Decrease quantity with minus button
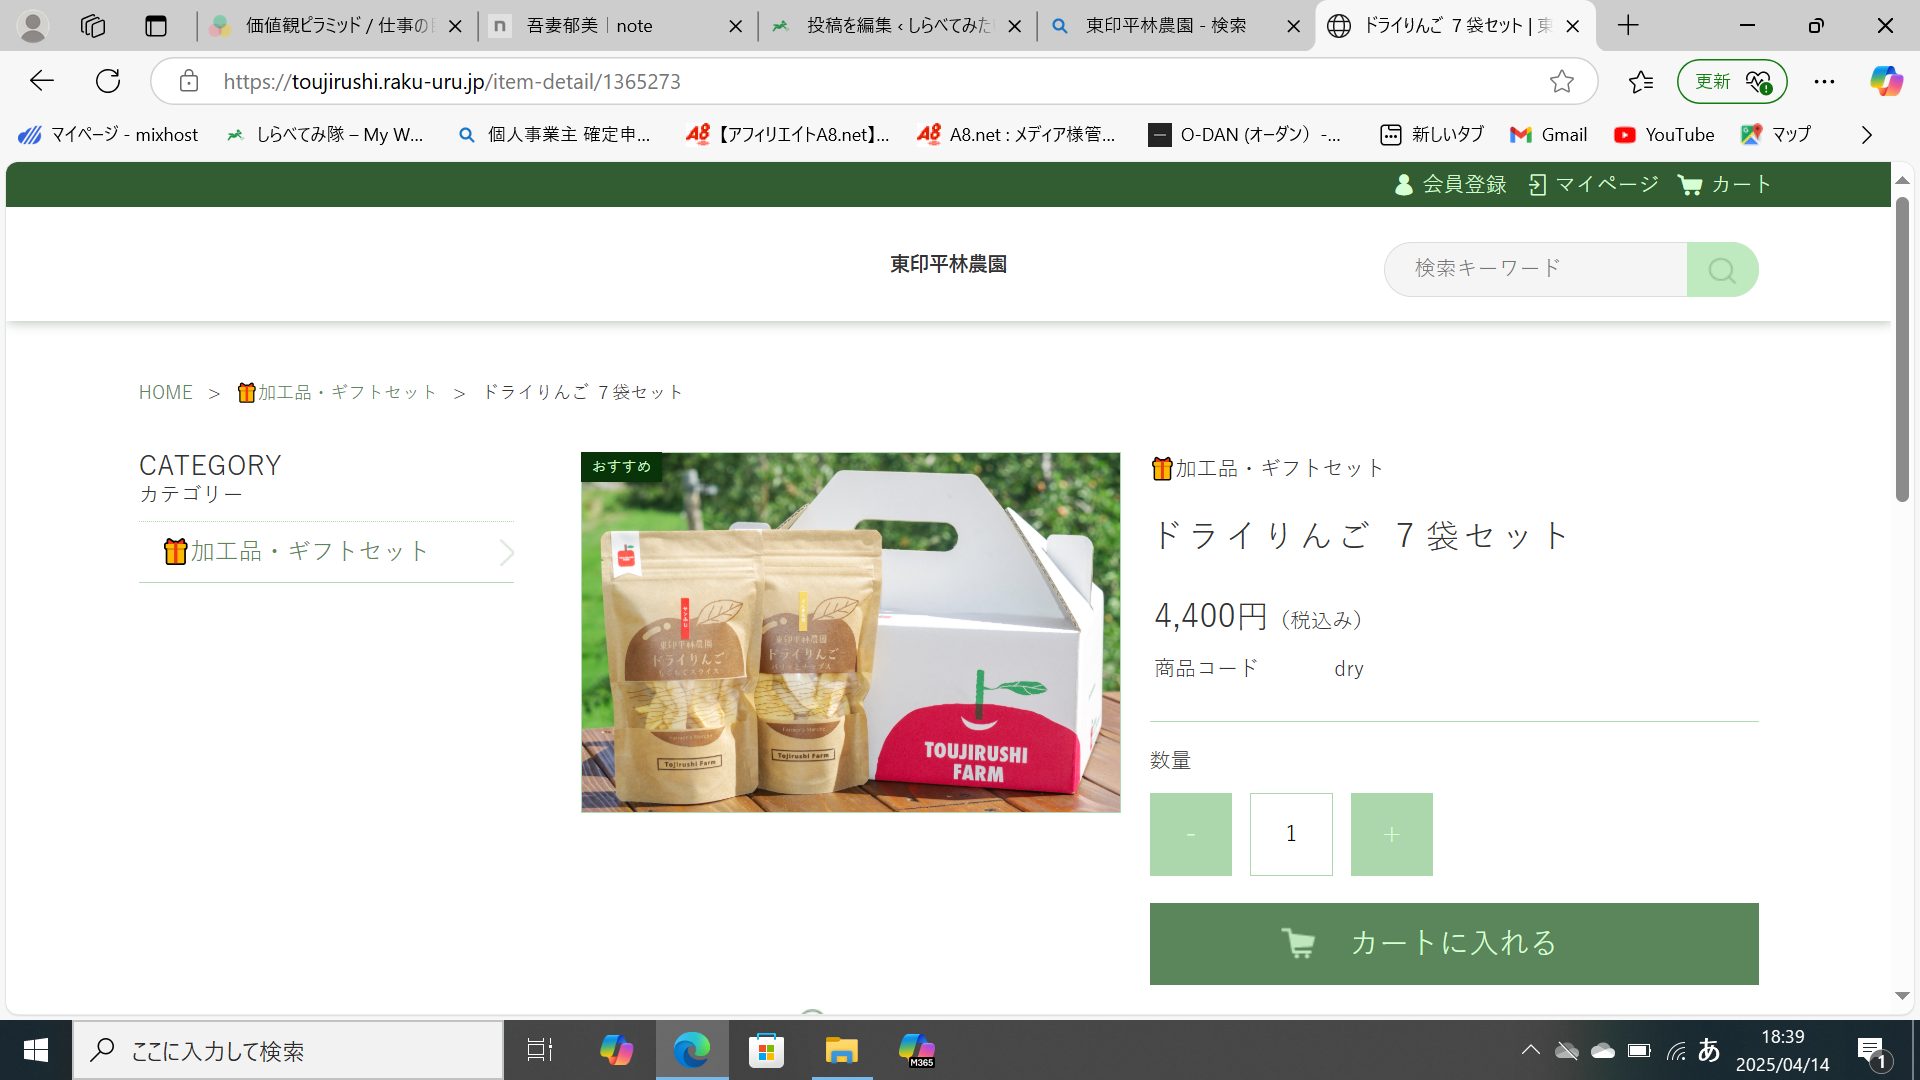1920x1080 pixels. (x=1190, y=835)
